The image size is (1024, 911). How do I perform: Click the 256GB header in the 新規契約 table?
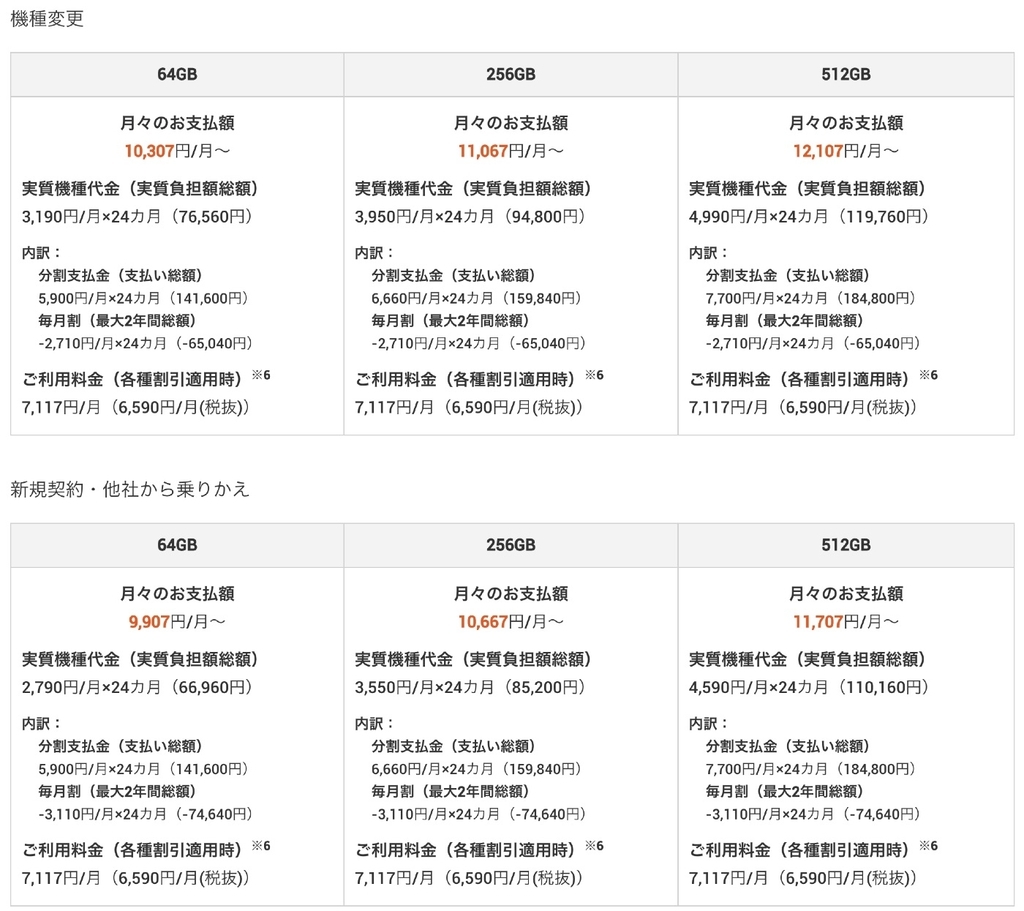tap(511, 545)
